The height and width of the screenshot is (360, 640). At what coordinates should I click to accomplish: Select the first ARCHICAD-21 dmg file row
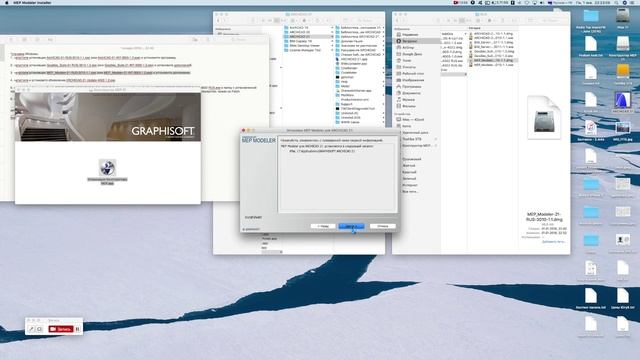(x=493, y=33)
